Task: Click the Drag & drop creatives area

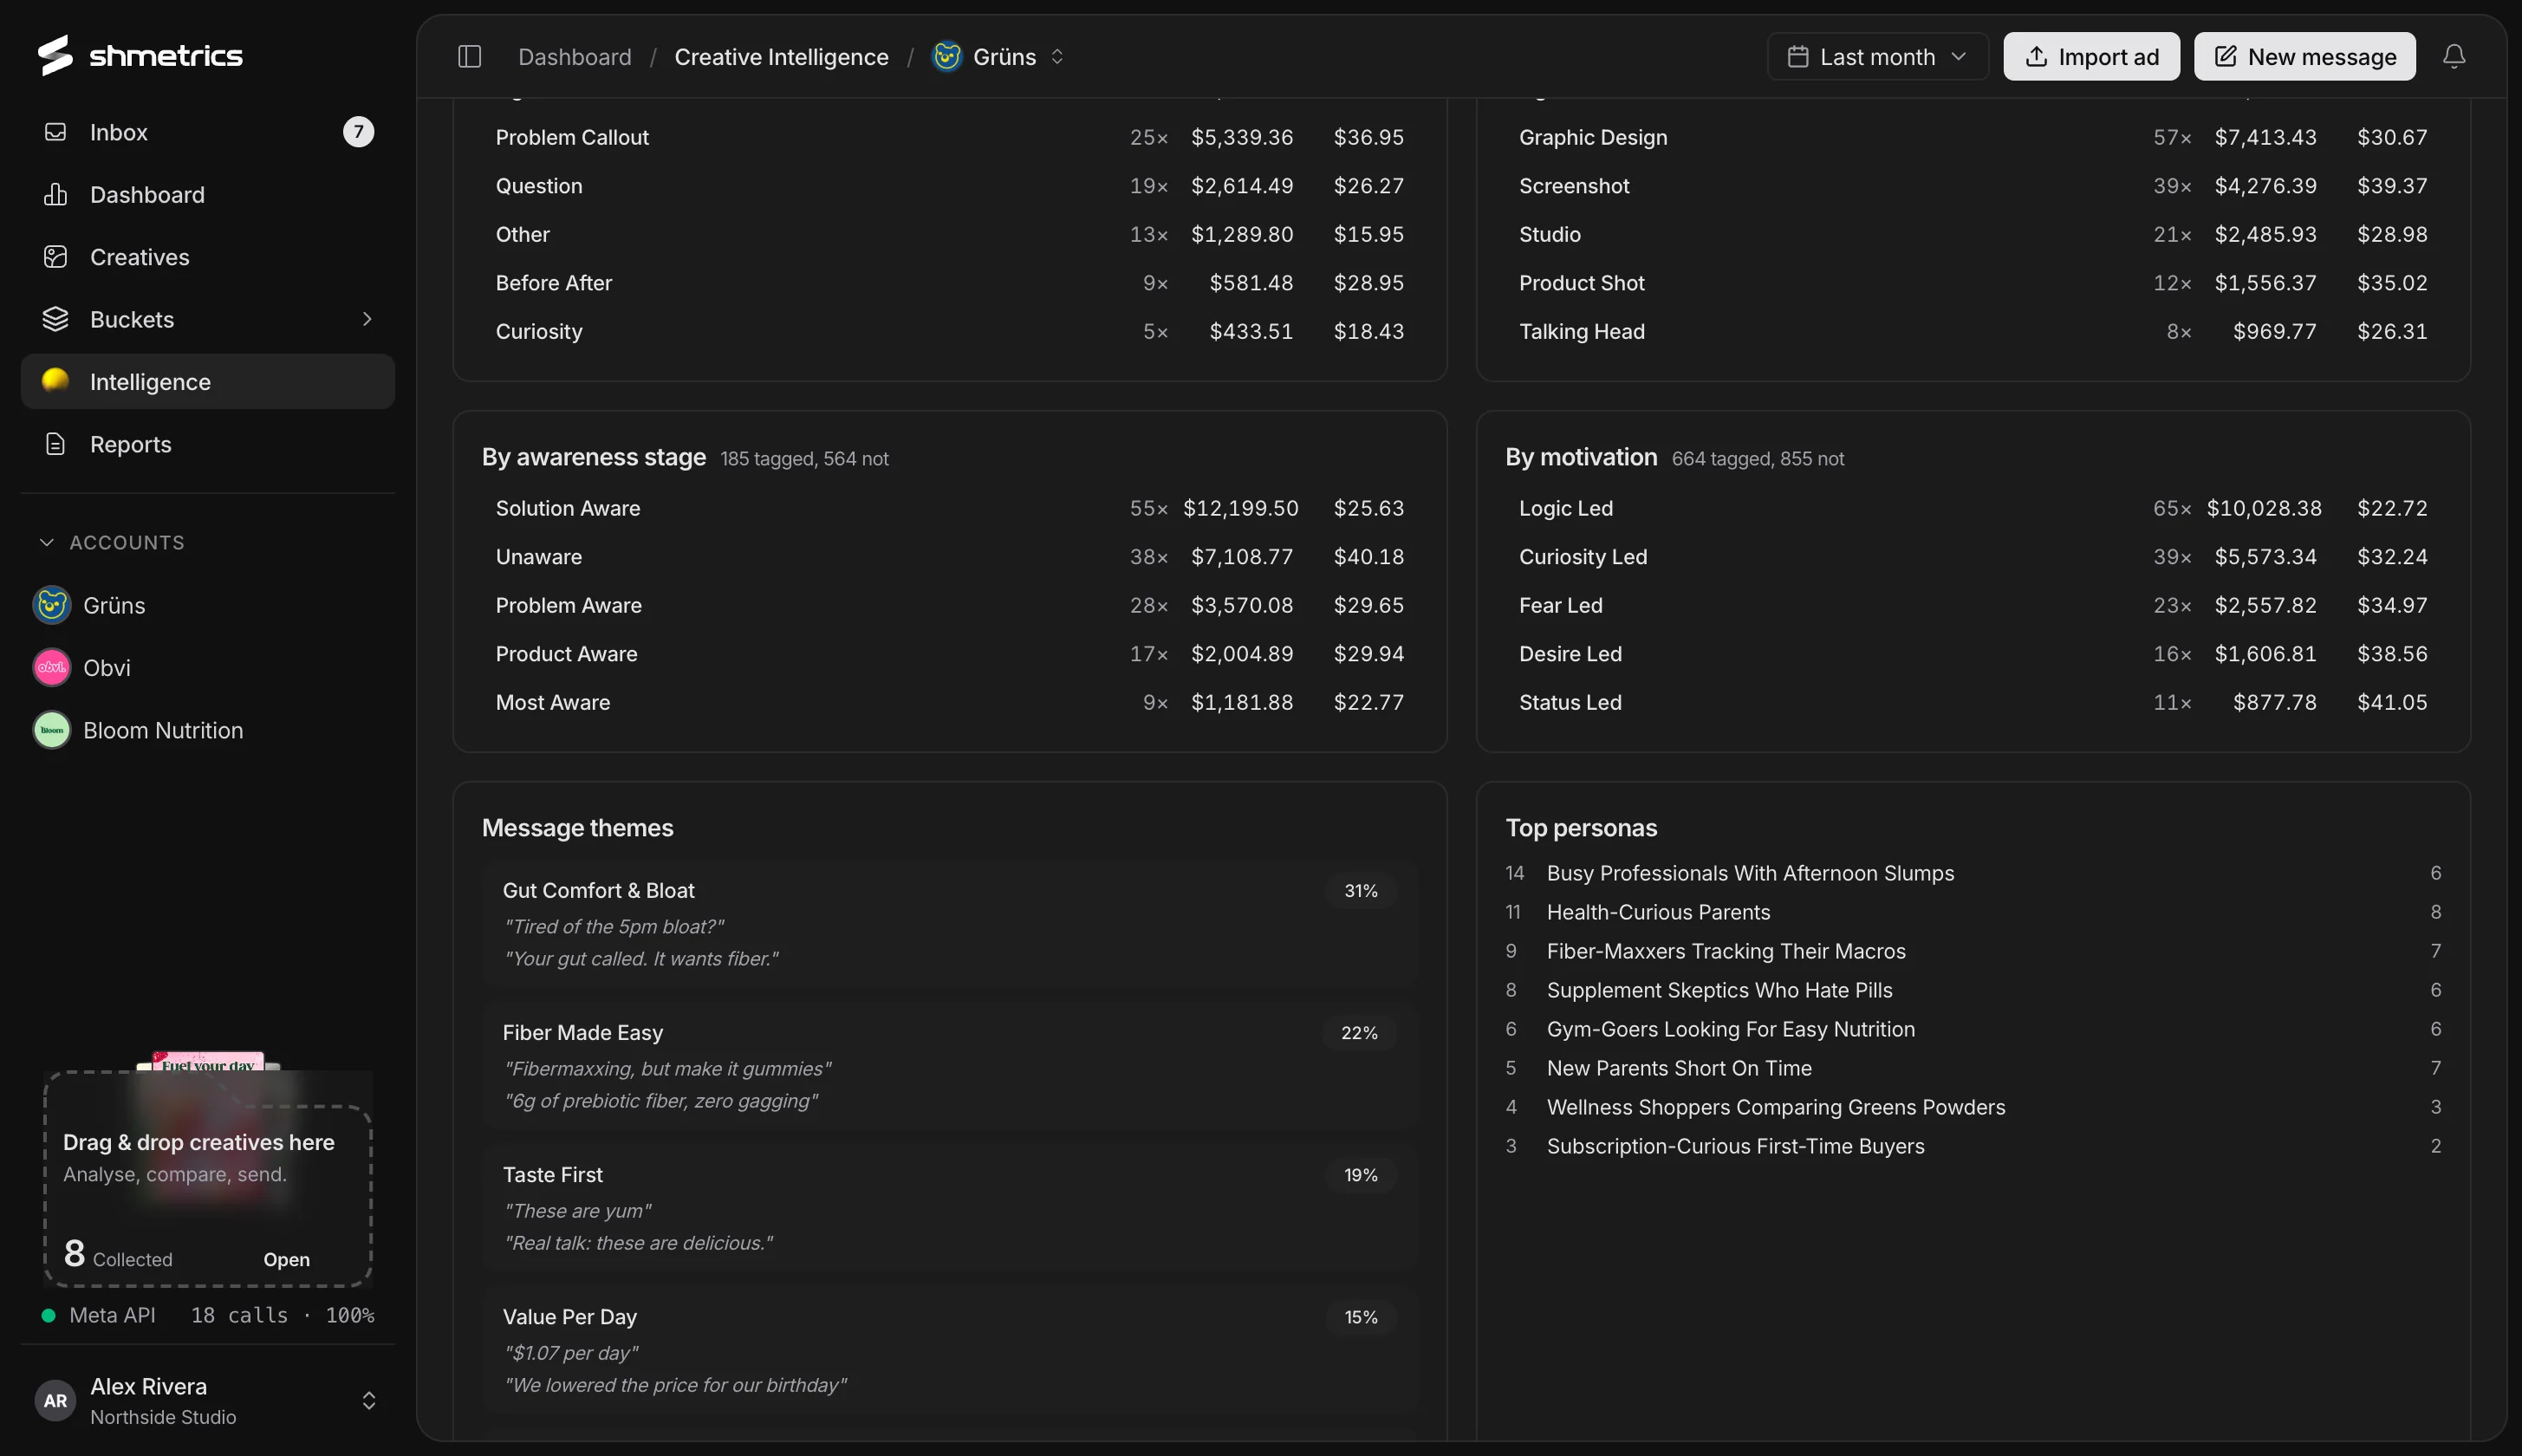Action: 208,1178
